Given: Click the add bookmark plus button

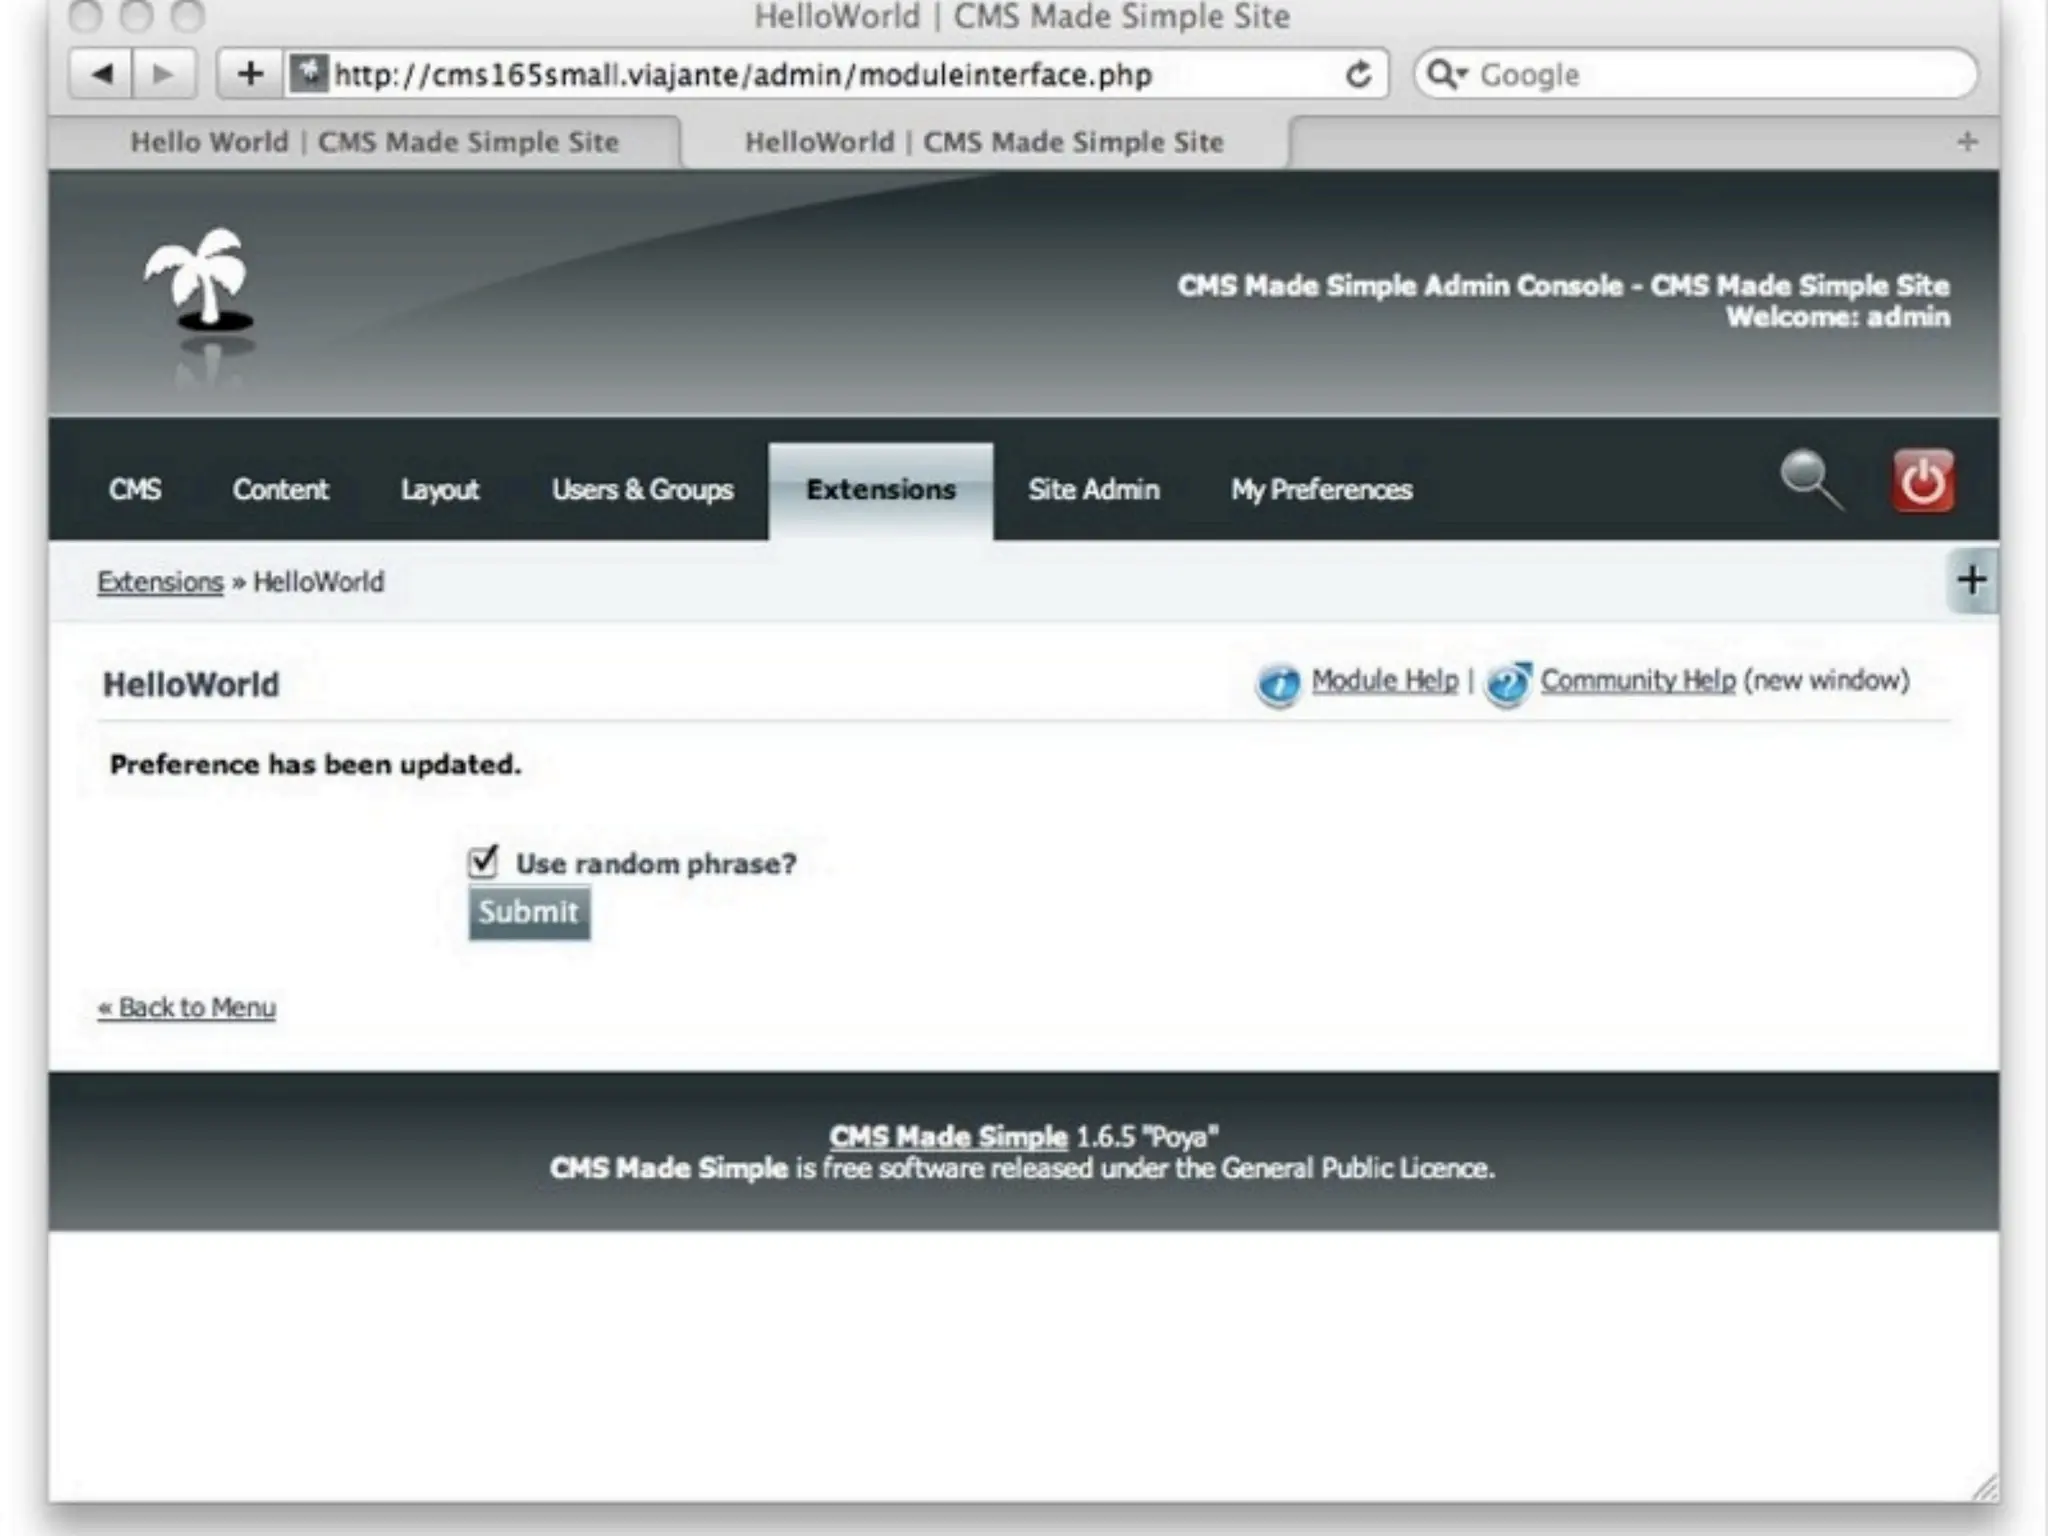Looking at the screenshot, I should click(x=251, y=74).
